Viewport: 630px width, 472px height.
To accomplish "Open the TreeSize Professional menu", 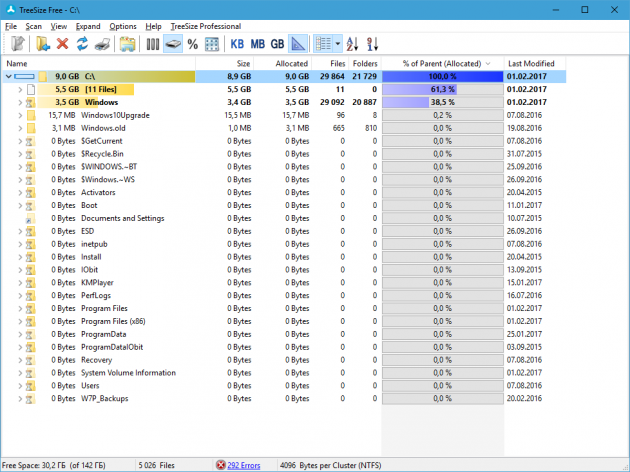I will click(206, 27).
